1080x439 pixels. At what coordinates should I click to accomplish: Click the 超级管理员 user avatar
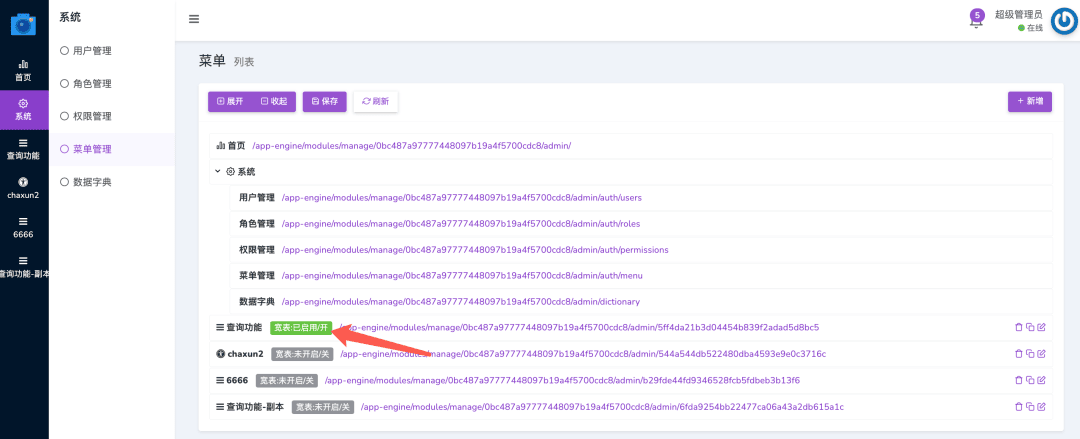[x=1064, y=21]
